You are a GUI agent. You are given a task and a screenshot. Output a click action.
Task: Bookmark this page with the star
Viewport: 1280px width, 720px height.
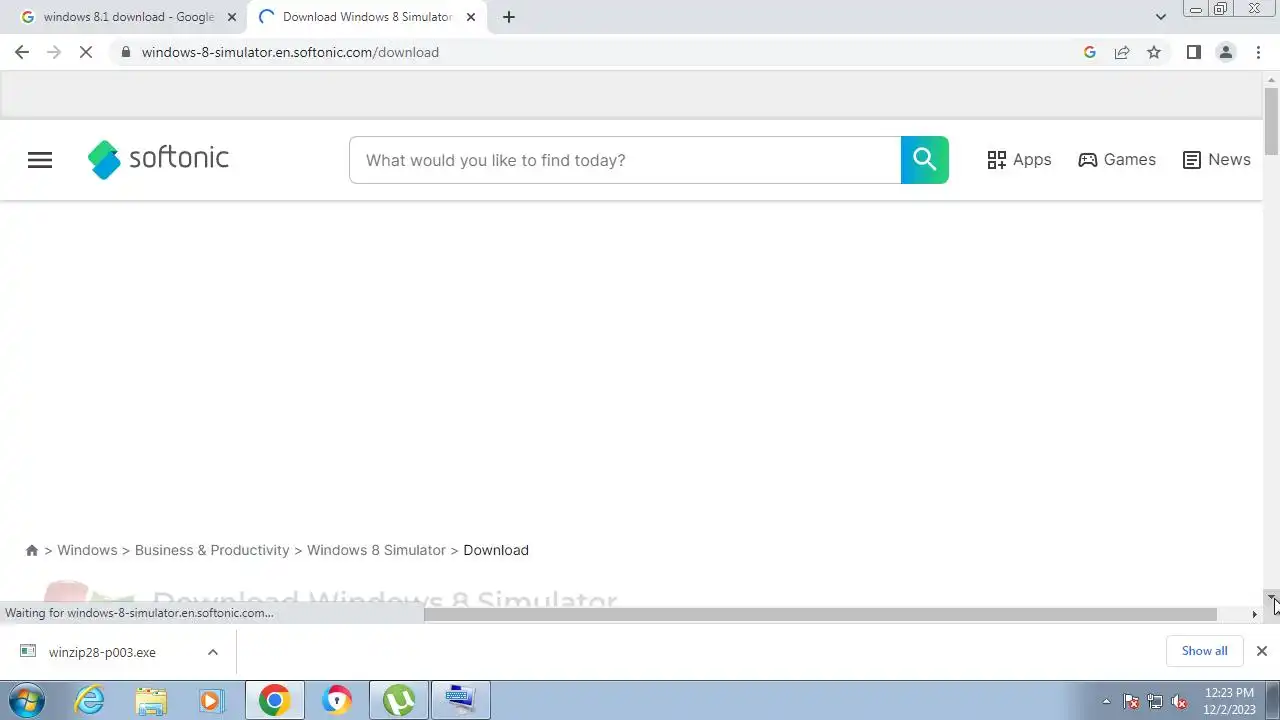[x=1154, y=52]
